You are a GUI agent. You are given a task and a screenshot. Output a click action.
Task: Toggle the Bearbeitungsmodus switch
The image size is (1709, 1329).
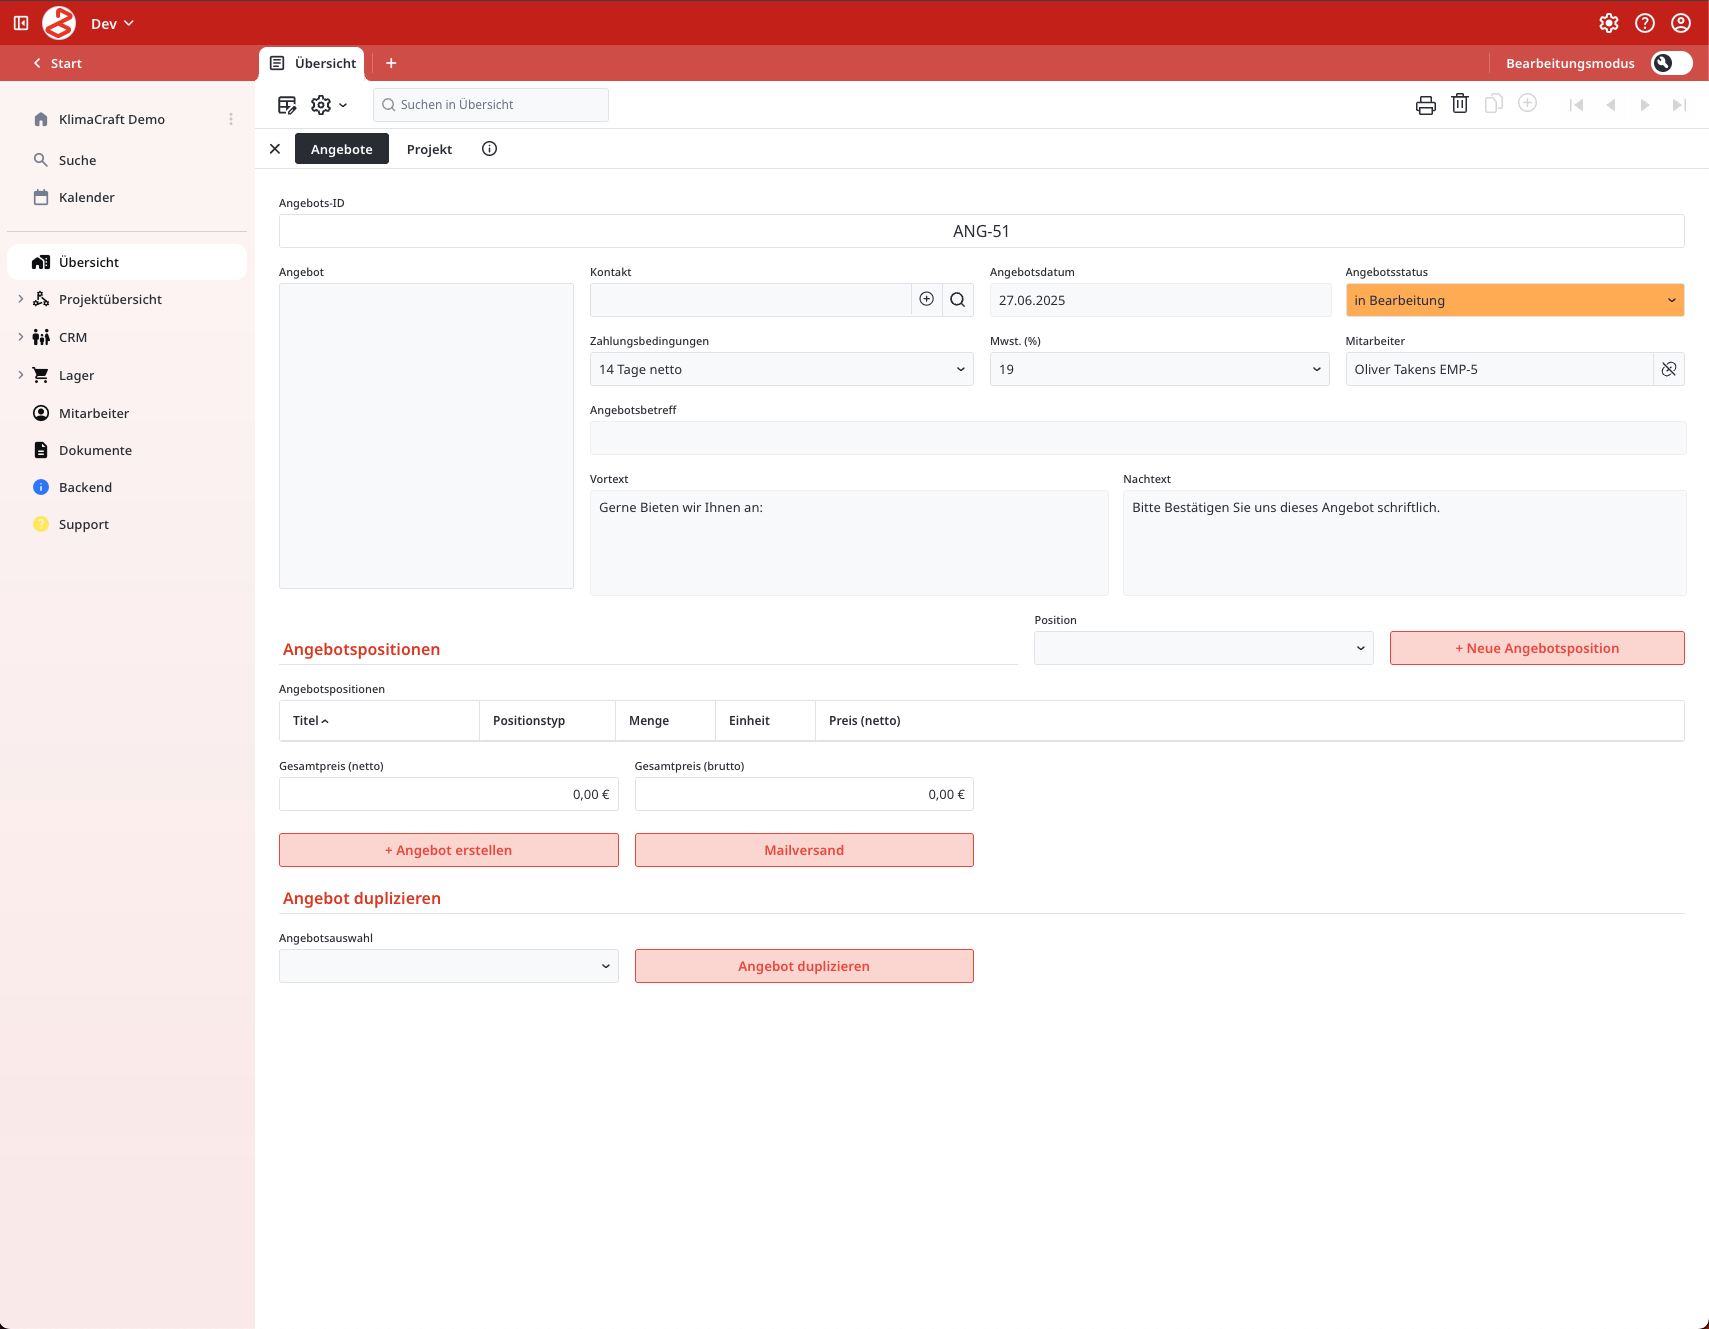[x=1671, y=63]
